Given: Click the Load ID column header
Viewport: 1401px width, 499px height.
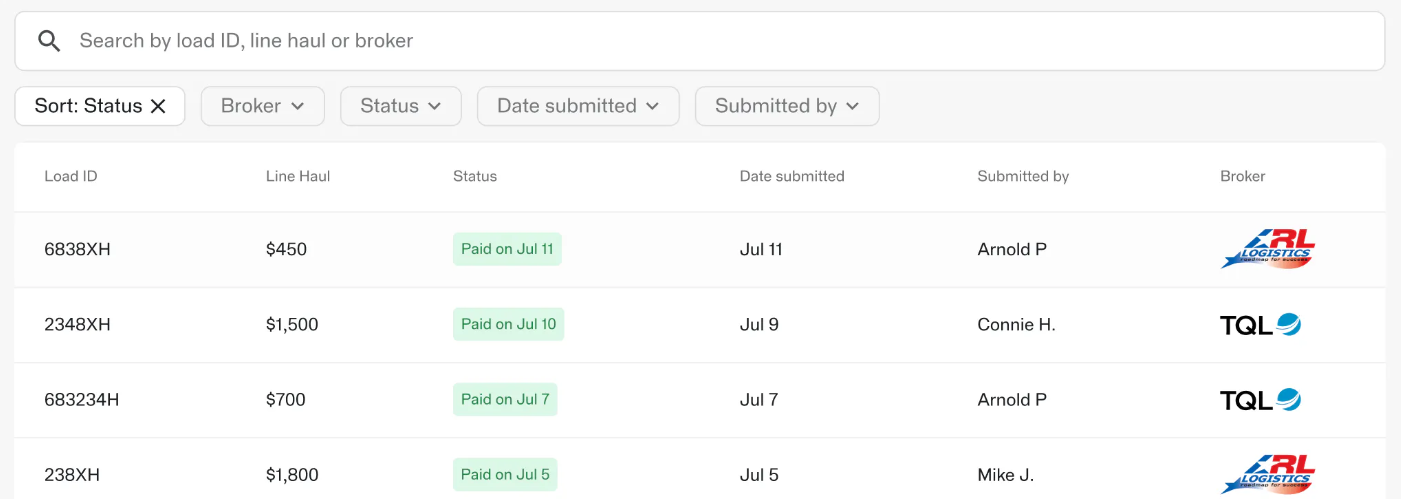Looking at the screenshot, I should (71, 176).
